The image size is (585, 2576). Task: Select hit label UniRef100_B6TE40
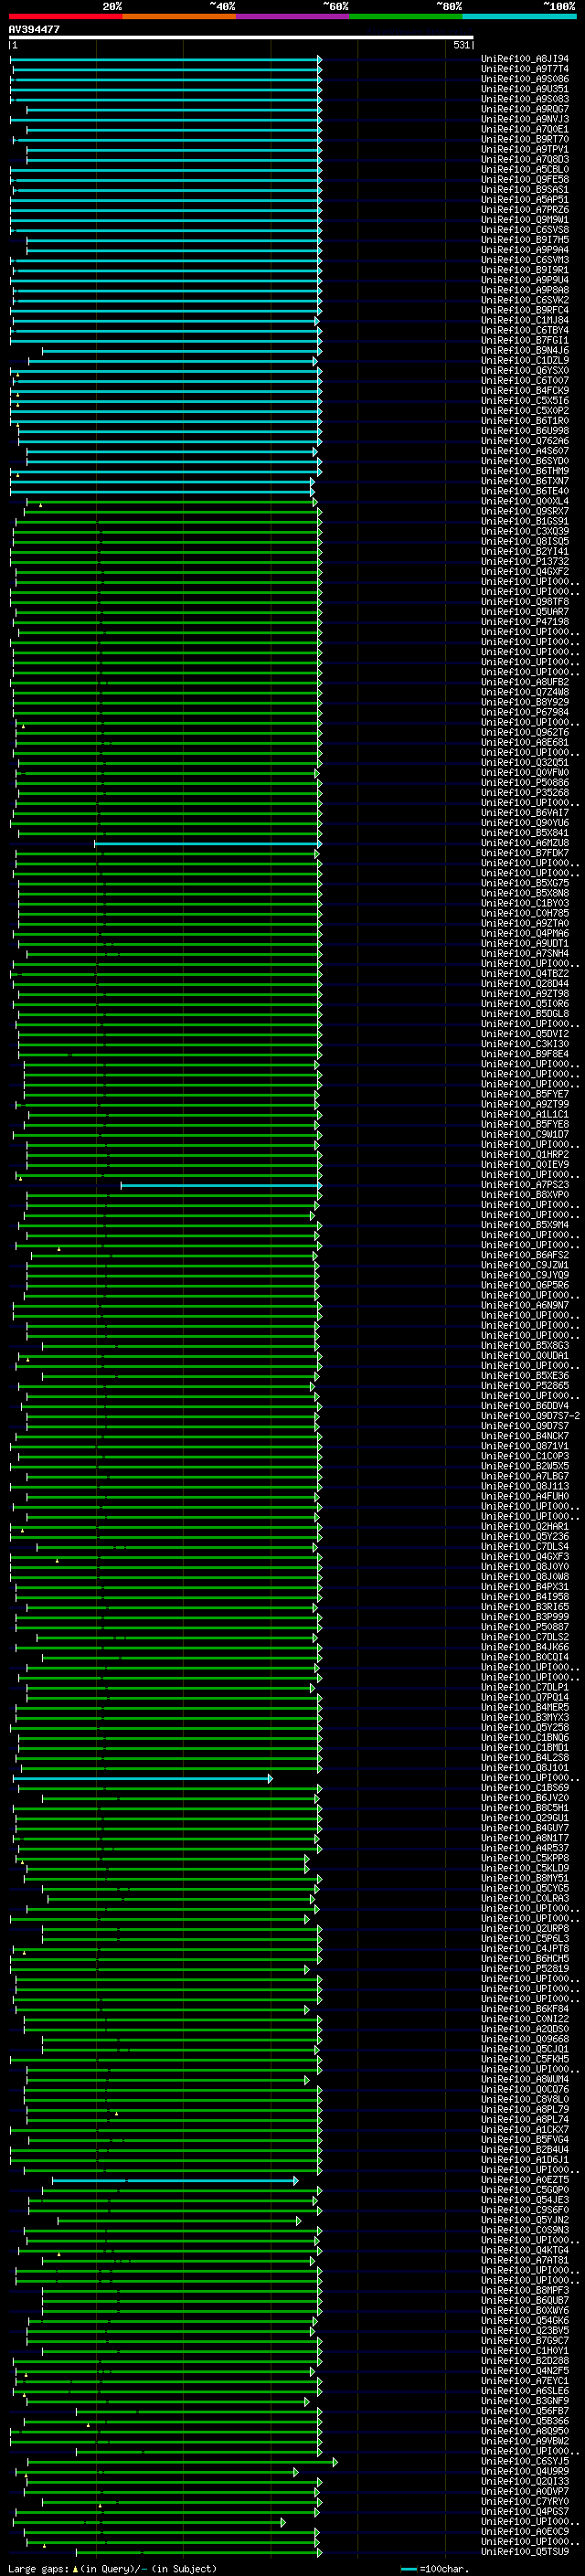pyautogui.click(x=525, y=491)
